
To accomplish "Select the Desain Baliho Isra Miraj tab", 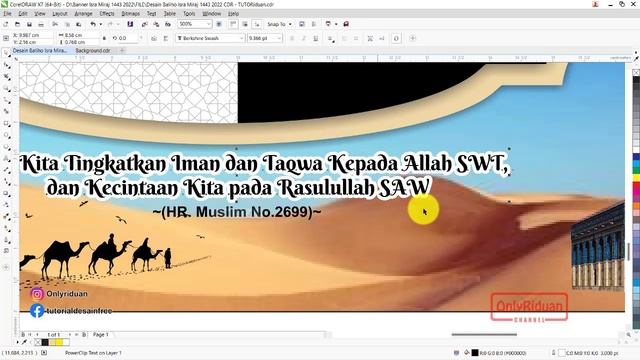I will pos(40,51).
